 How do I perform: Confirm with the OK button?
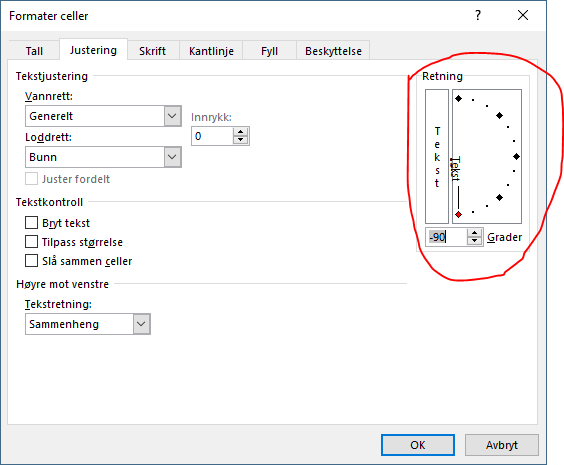[418, 445]
